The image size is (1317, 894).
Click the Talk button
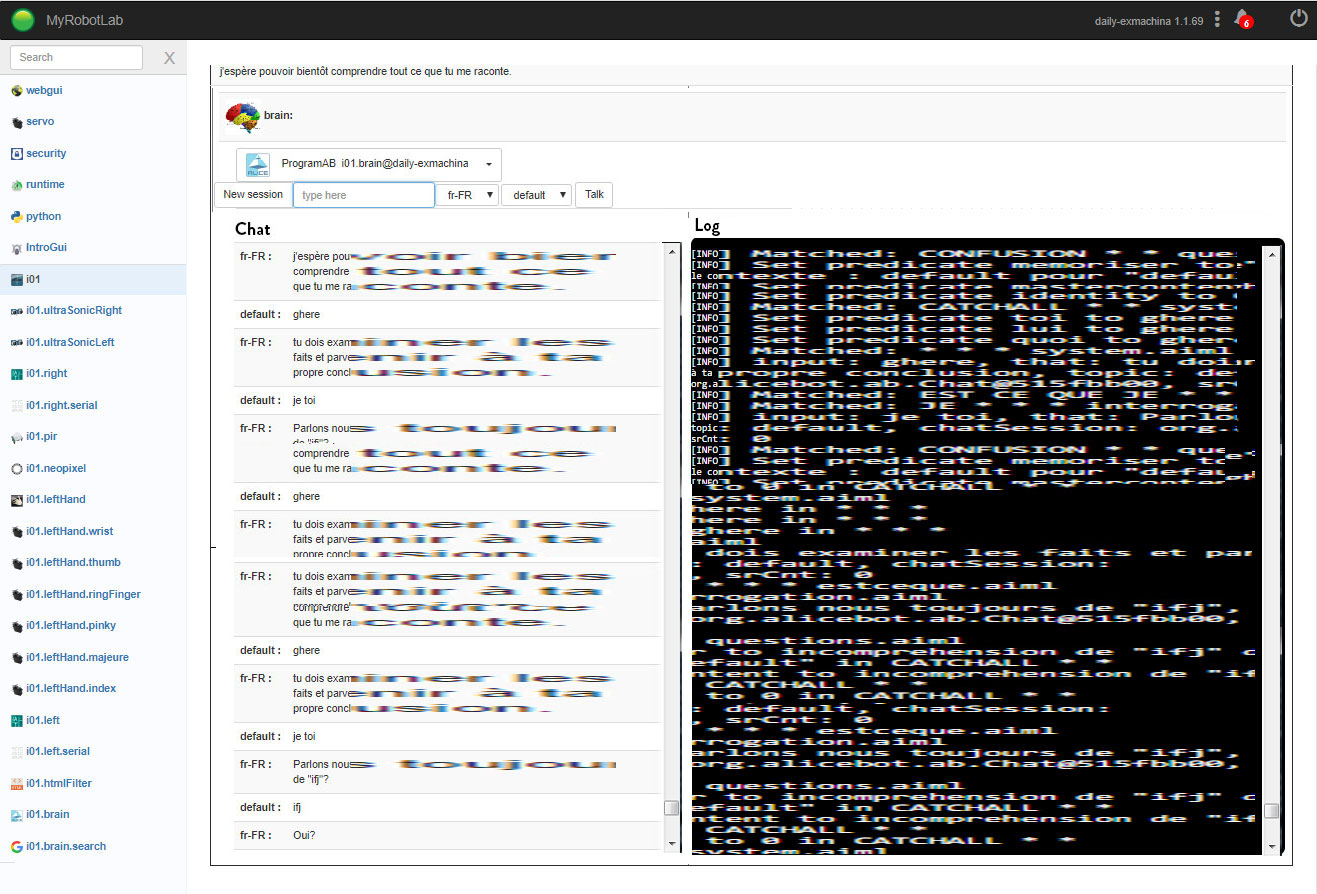pyautogui.click(x=594, y=195)
